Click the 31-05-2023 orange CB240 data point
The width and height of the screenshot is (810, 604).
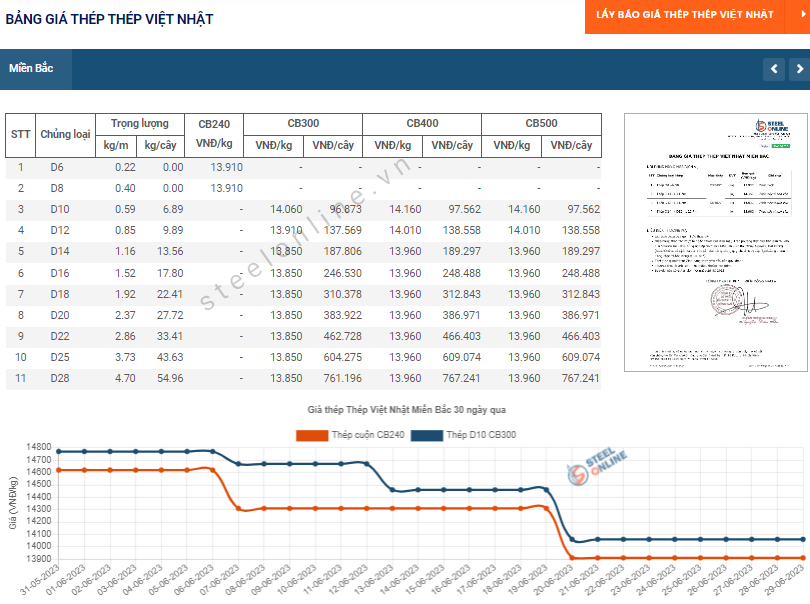(x=59, y=470)
